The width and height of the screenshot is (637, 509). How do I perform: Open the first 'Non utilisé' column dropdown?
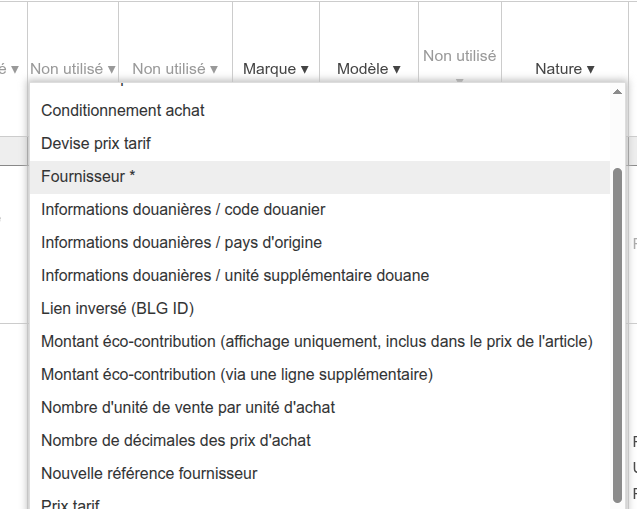click(x=73, y=69)
